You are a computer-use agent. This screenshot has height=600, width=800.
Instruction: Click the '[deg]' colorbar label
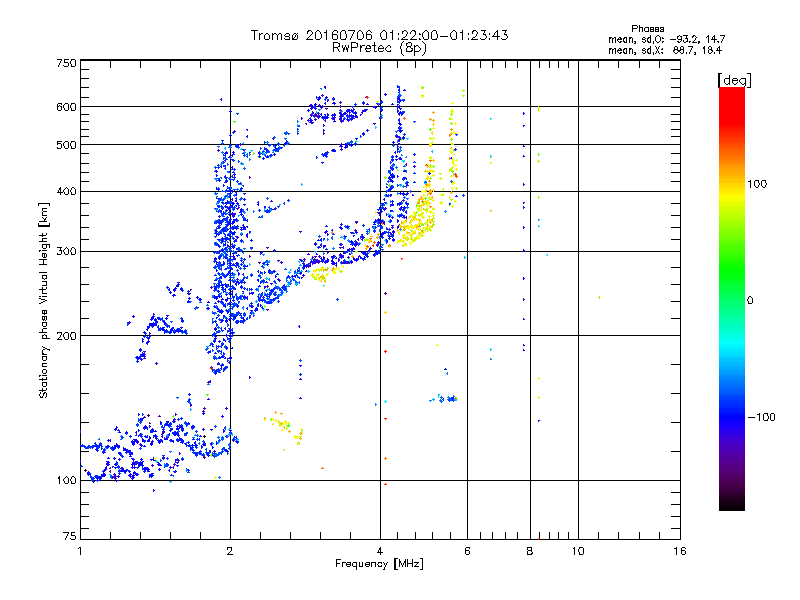734,80
